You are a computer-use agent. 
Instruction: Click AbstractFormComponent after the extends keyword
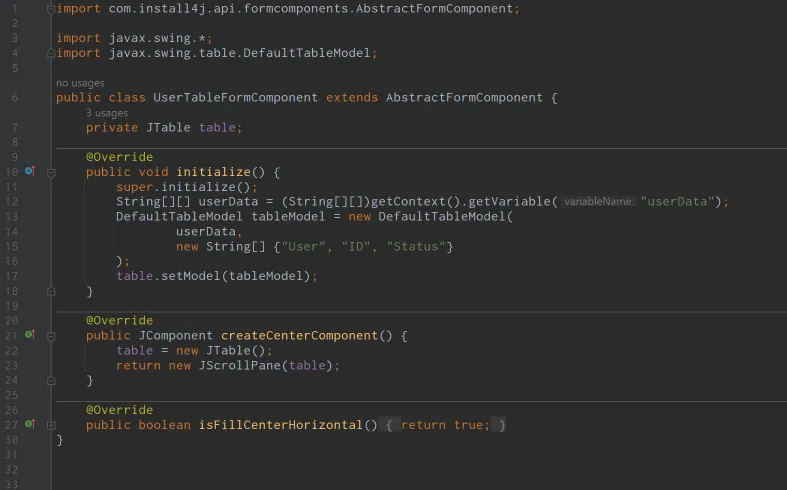coord(464,97)
